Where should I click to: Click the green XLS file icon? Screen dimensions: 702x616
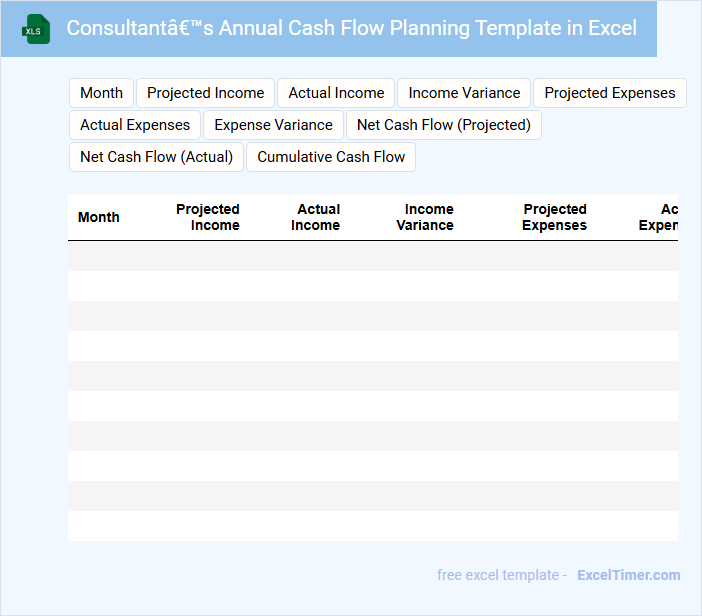(x=37, y=29)
